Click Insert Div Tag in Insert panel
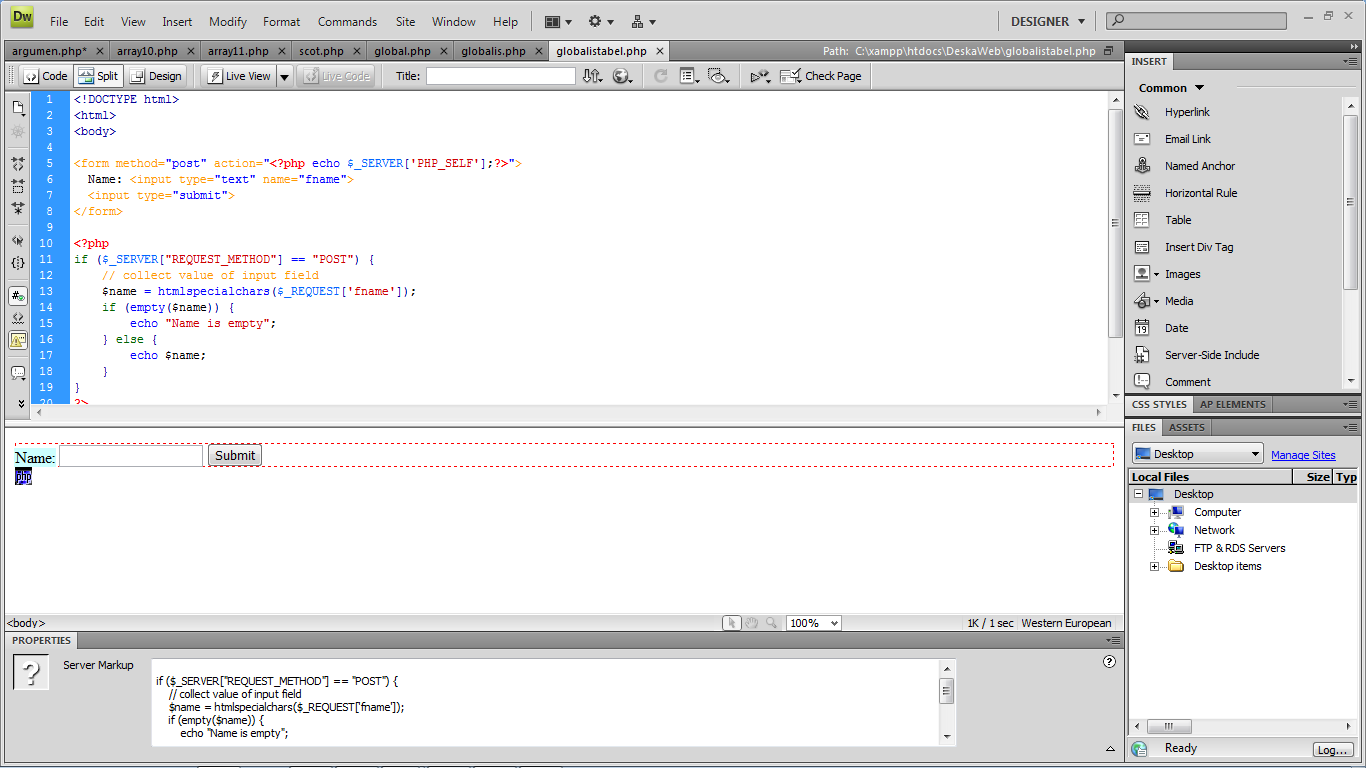The width and height of the screenshot is (1366, 768). click(x=1199, y=247)
